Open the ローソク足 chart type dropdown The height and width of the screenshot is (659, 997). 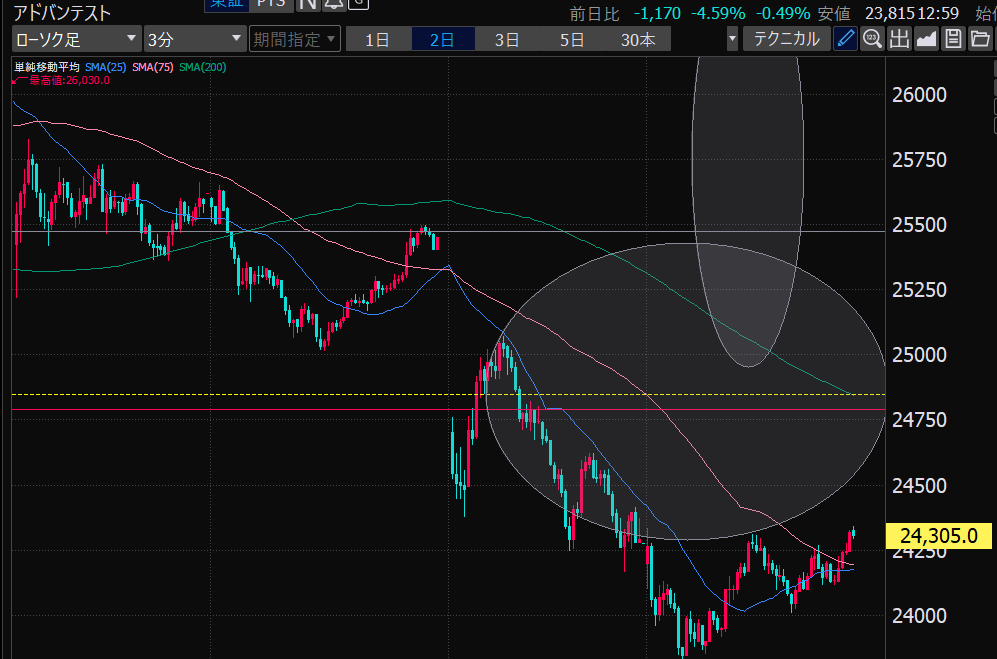76,40
